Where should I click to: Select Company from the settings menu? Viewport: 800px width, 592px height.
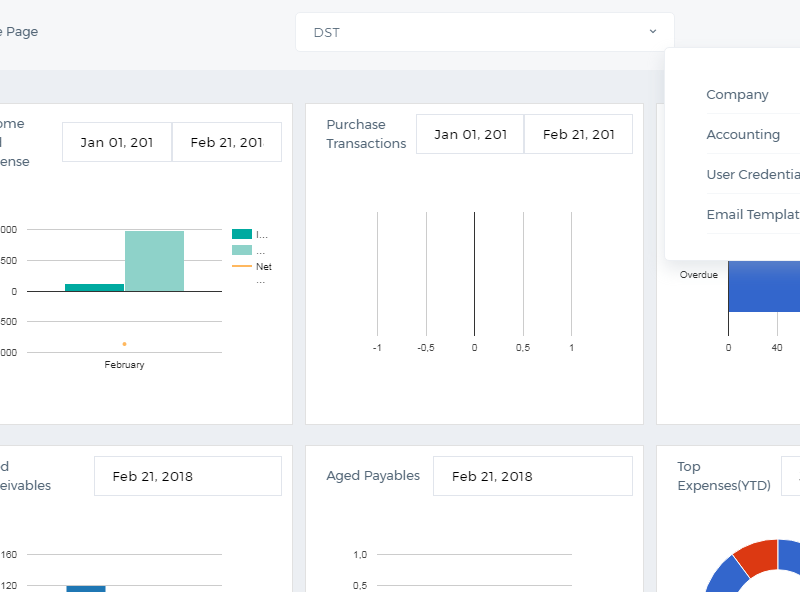pyautogui.click(x=737, y=94)
